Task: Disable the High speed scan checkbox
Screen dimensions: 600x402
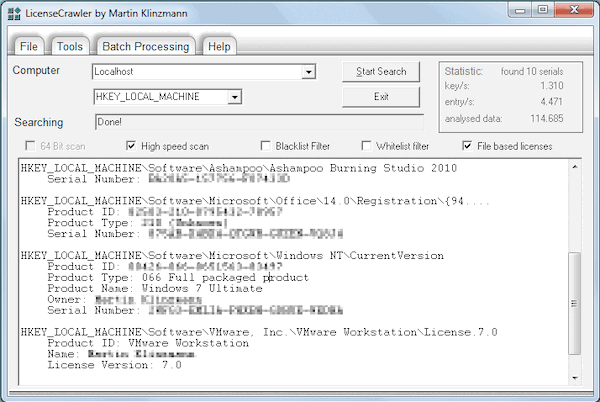Action: [131, 146]
